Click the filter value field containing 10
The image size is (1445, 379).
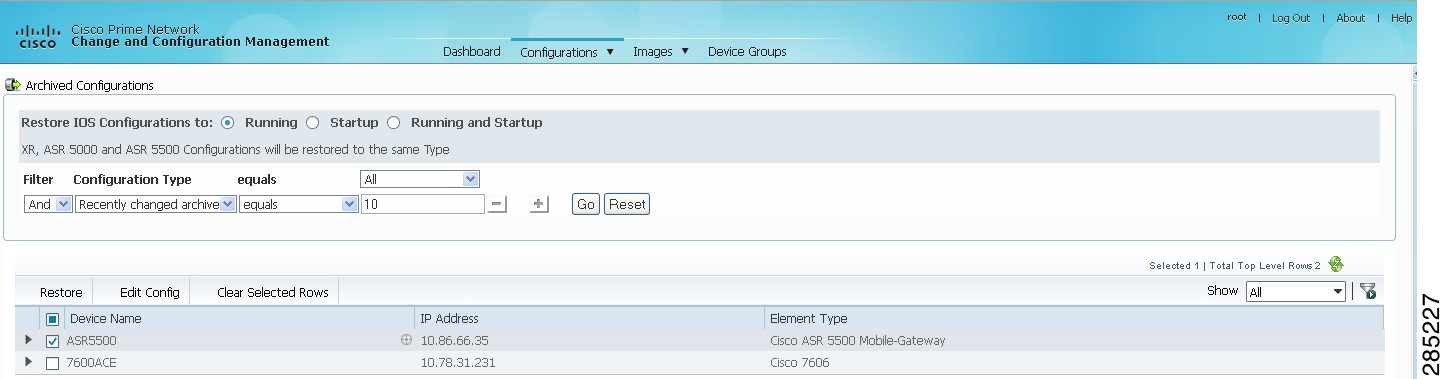[422, 204]
